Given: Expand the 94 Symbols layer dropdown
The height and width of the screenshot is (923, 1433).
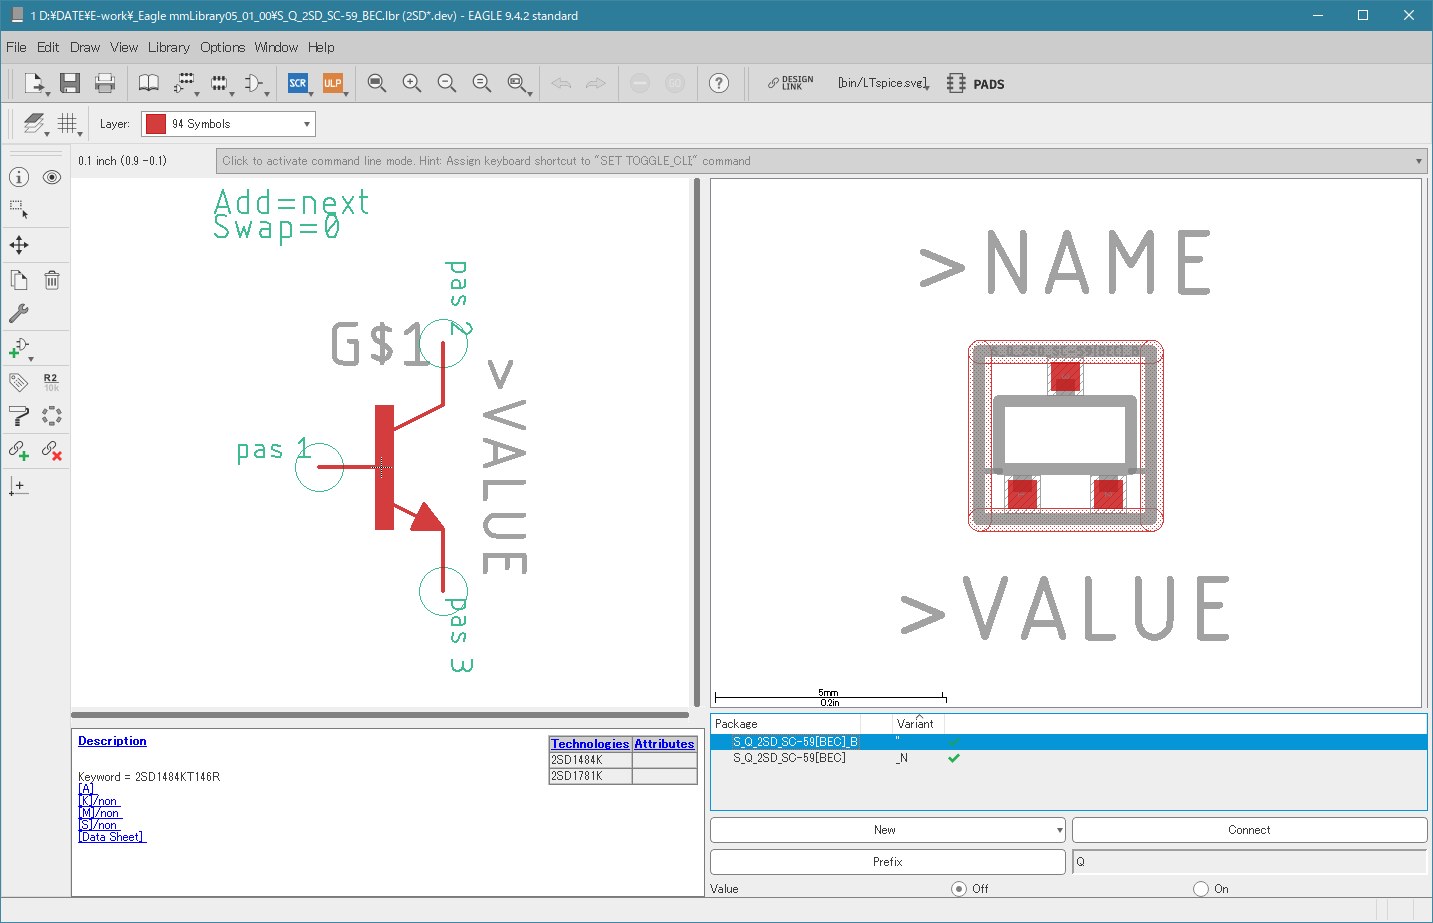Looking at the screenshot, I should click(228, 124).
